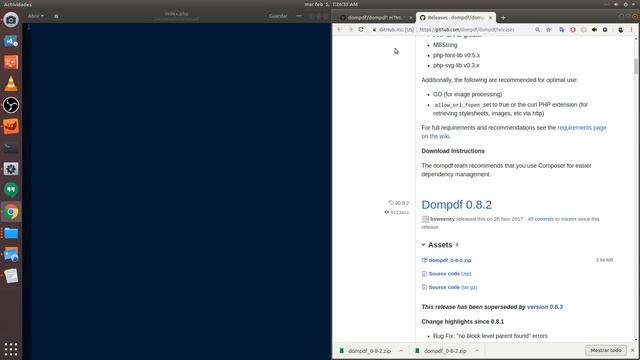Click the index.php document title in gedit
The width and height of the screenshot is (640, 360).
coord(177,14)
